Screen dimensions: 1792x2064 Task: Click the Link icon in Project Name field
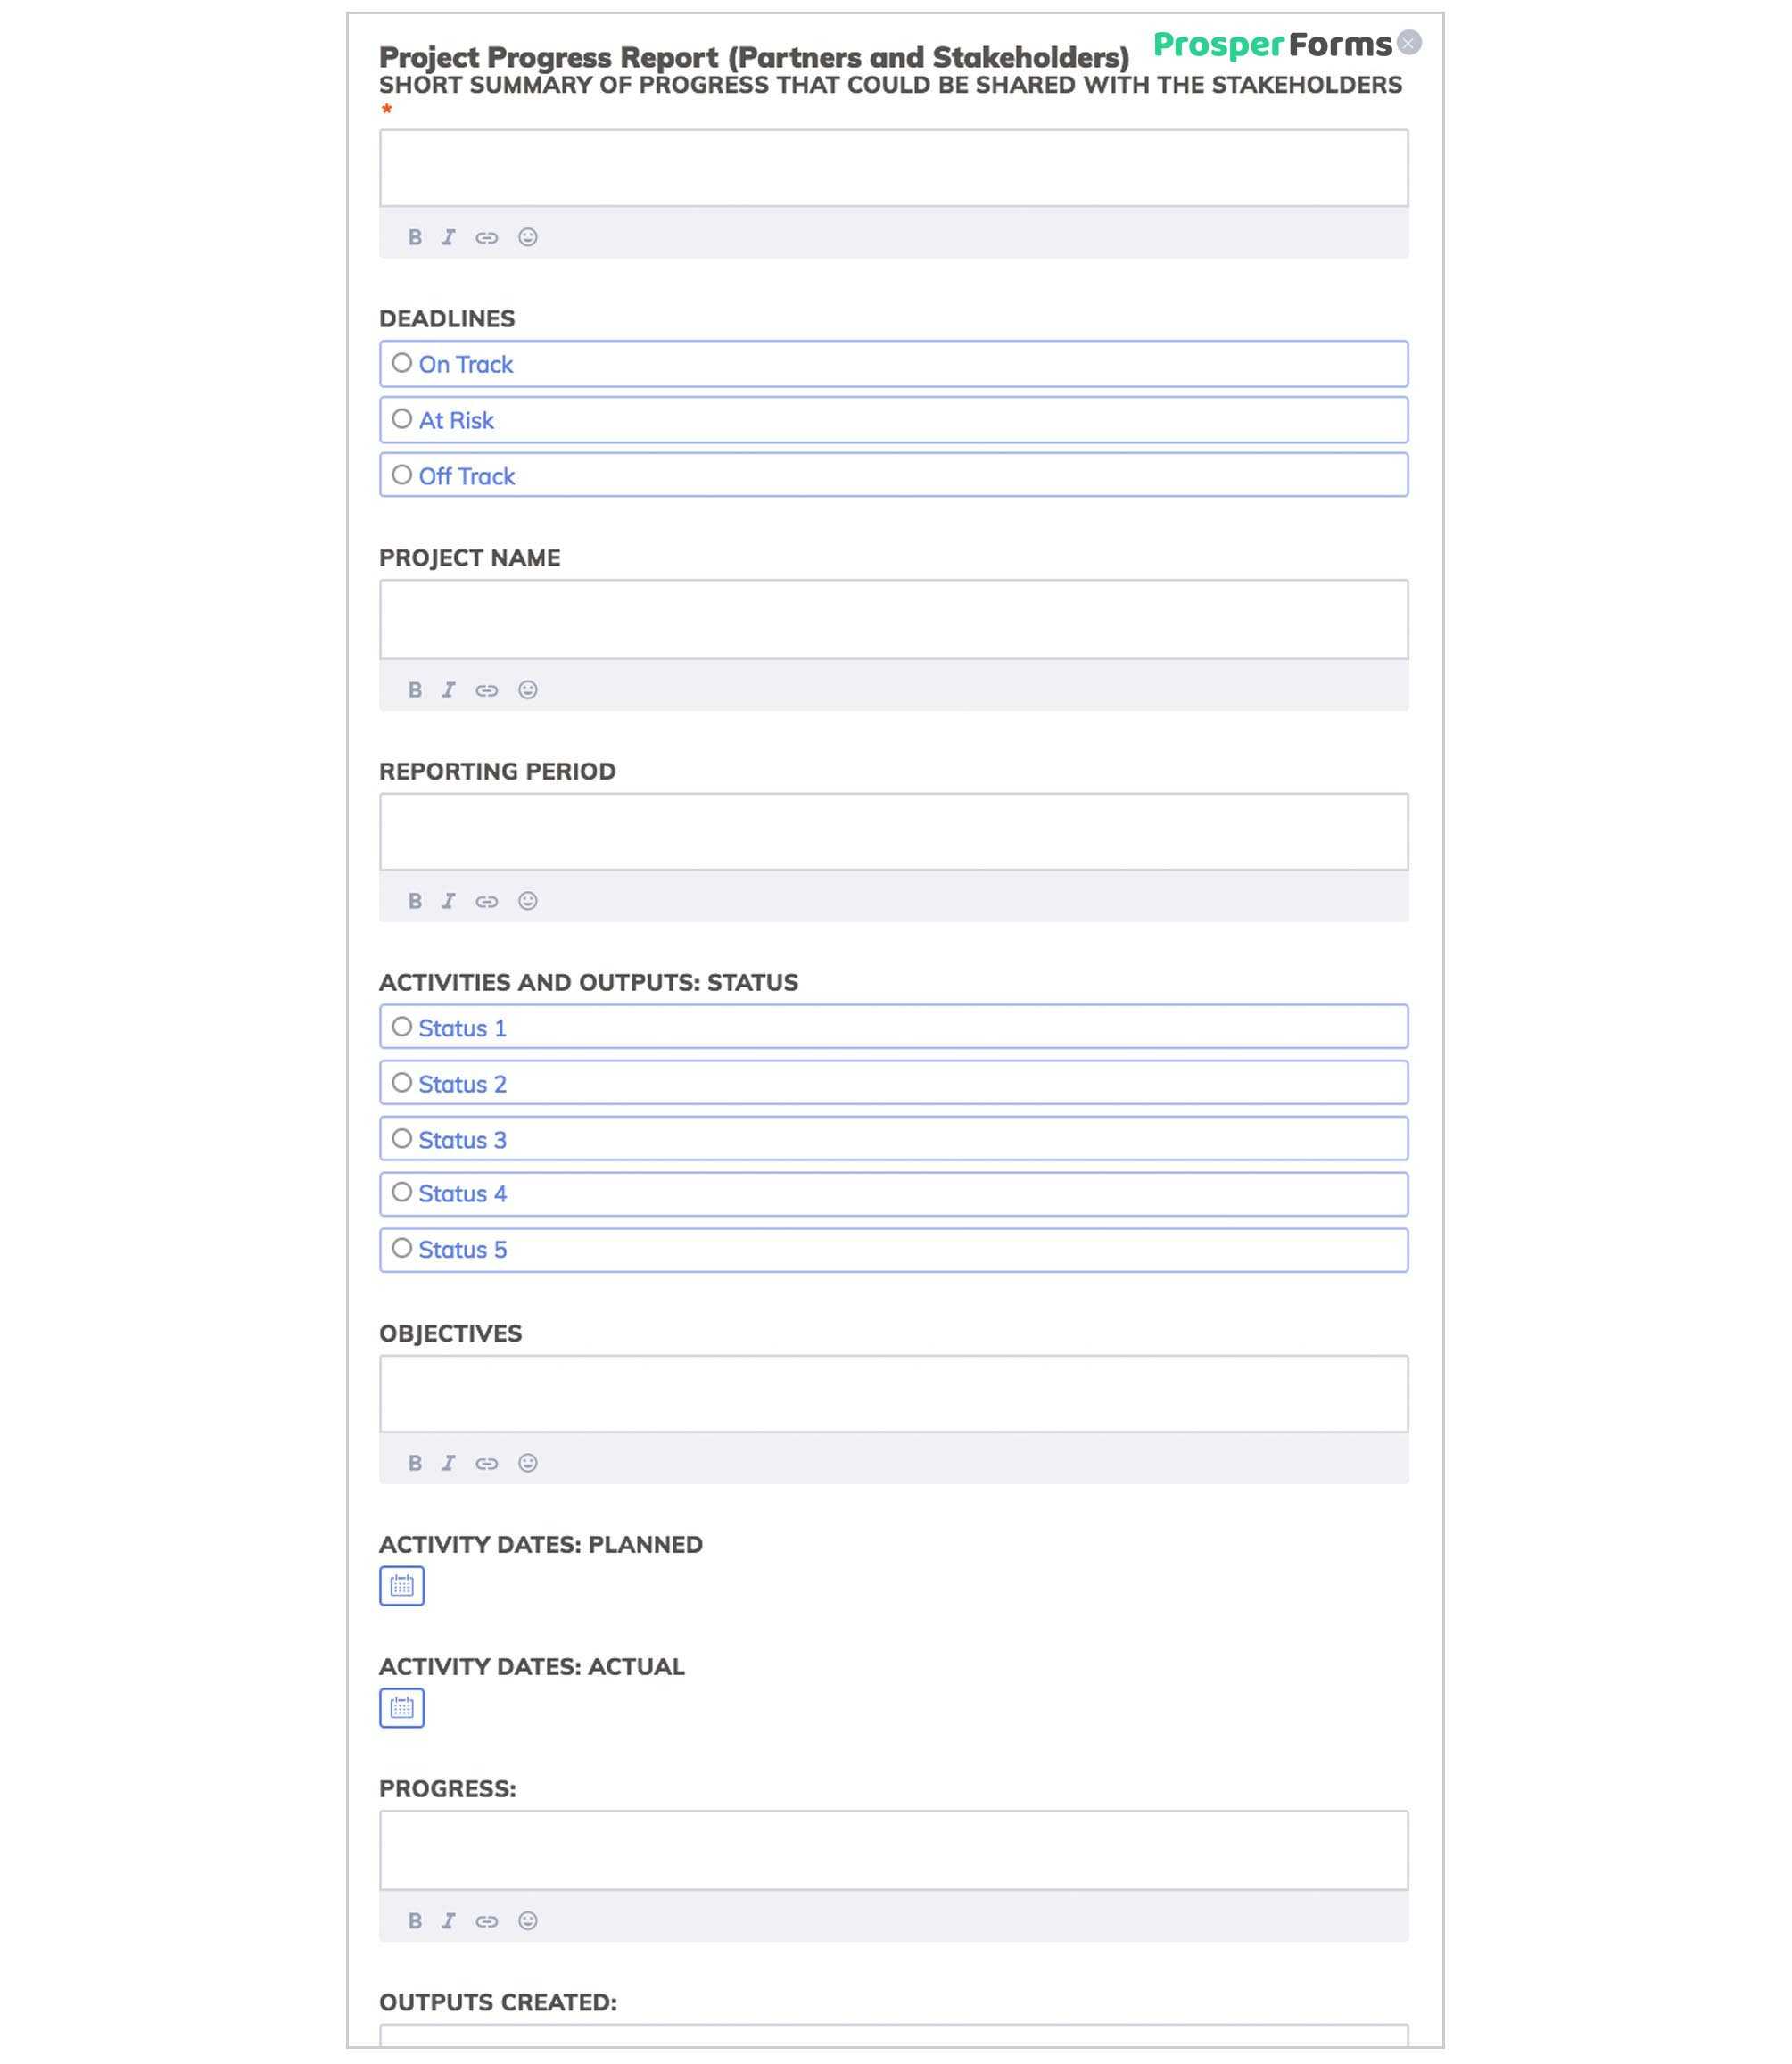(x=486, y=688)
